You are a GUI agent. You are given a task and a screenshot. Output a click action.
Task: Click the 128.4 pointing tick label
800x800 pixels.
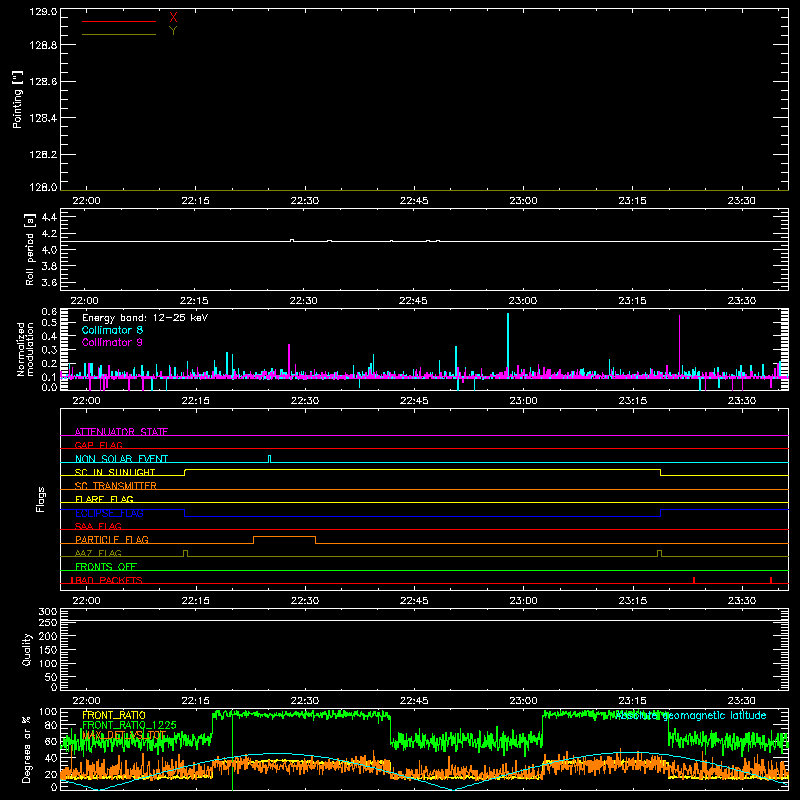pyautogui.click(x=43, y=118)
